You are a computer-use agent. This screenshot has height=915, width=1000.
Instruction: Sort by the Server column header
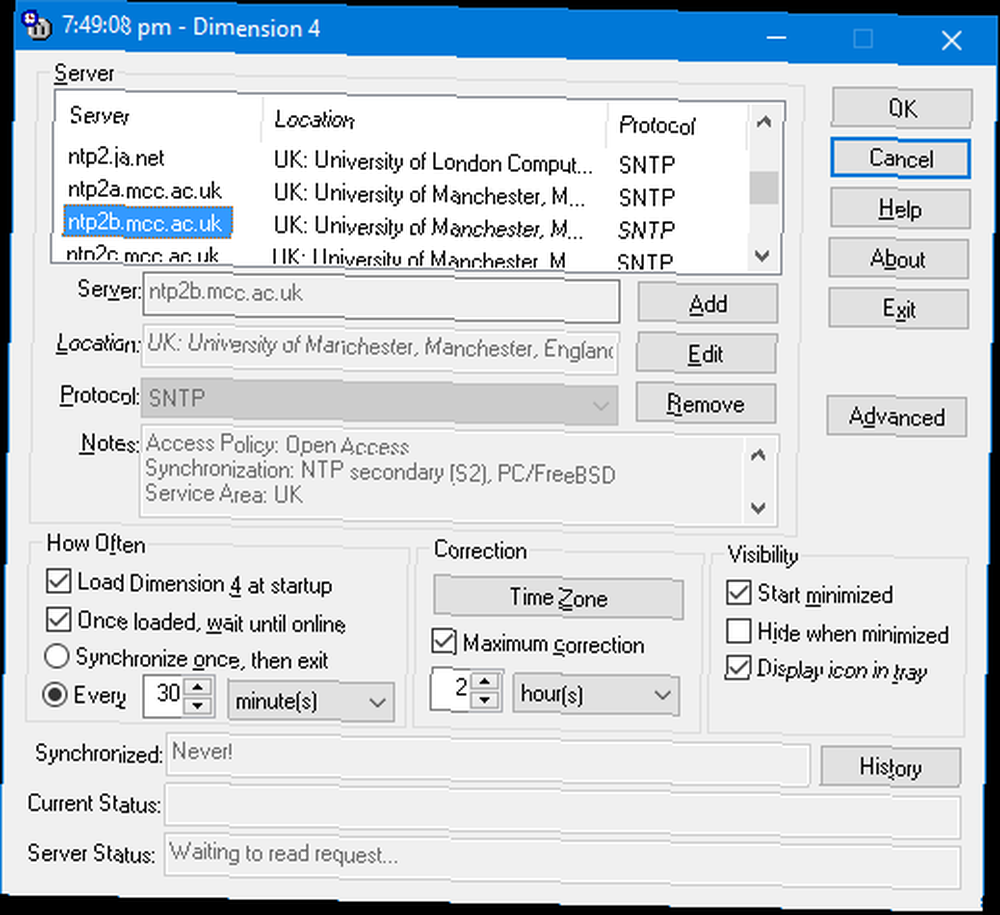(x=158, y=117)
